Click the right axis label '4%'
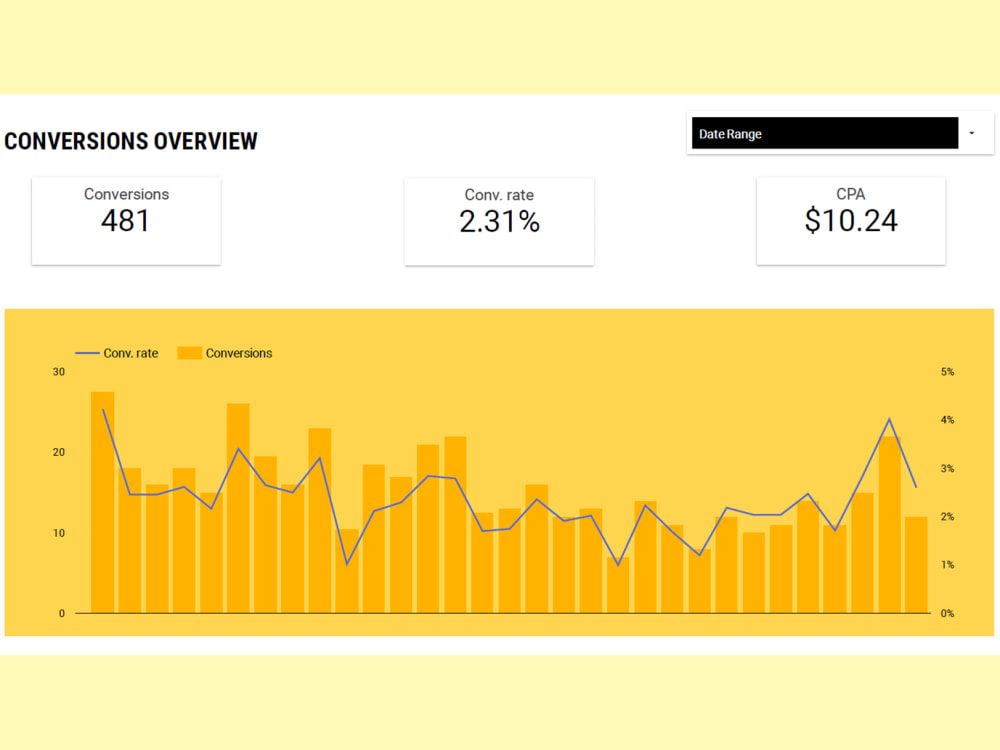 pyautogui.click(x=948, y=420)
